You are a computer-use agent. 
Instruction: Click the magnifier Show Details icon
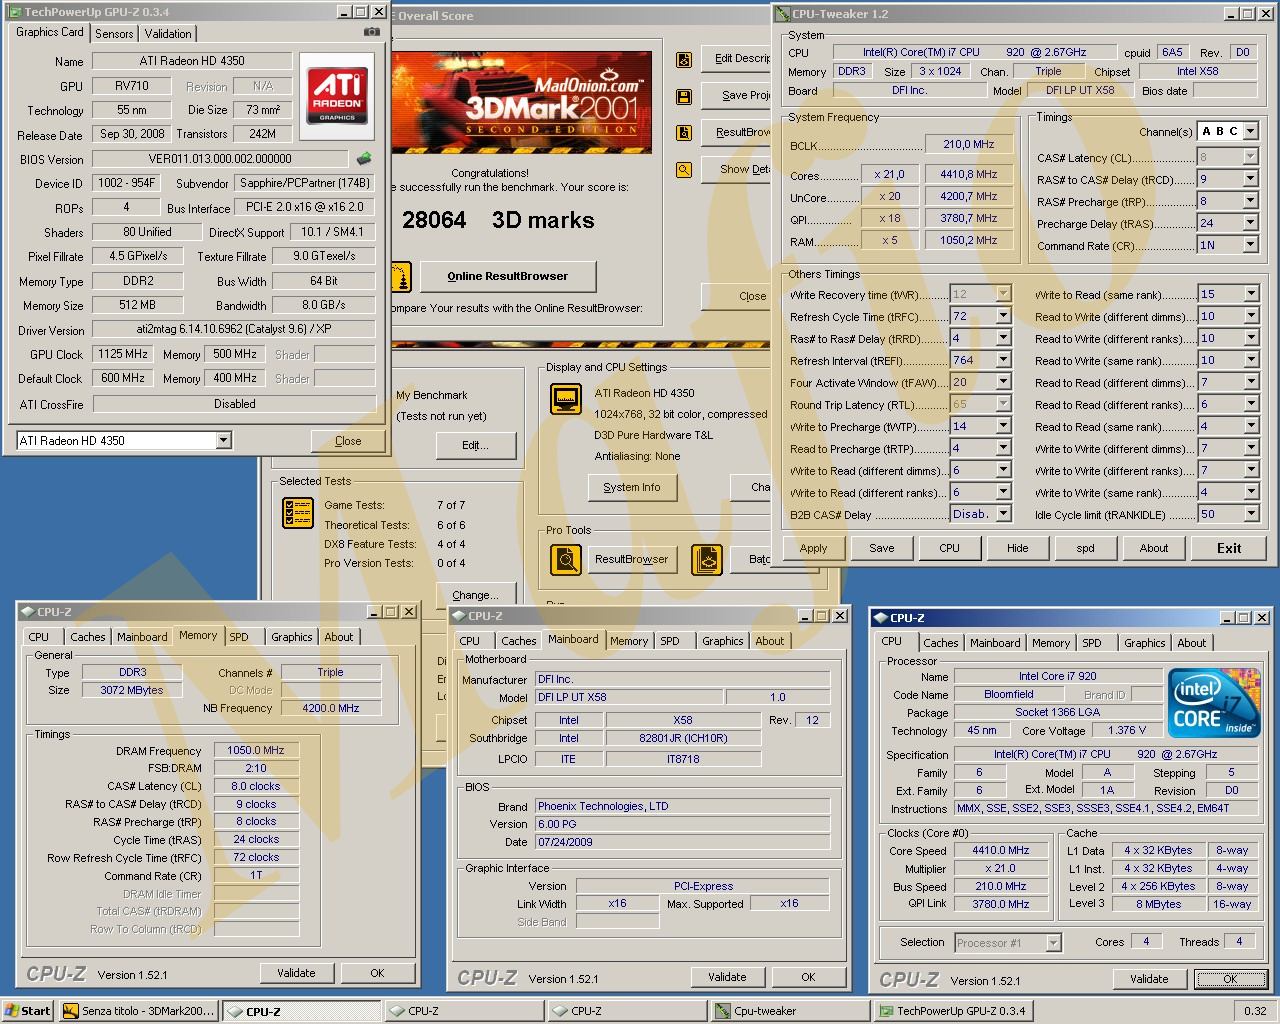coord(684,170)
